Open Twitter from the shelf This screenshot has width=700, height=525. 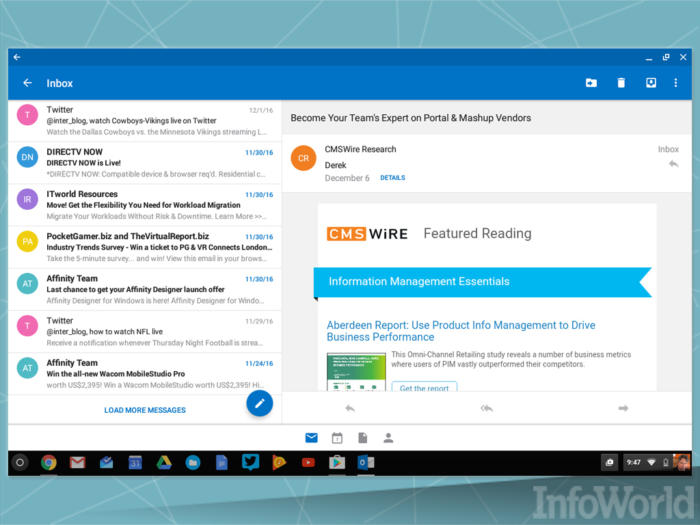coord(250,462)
